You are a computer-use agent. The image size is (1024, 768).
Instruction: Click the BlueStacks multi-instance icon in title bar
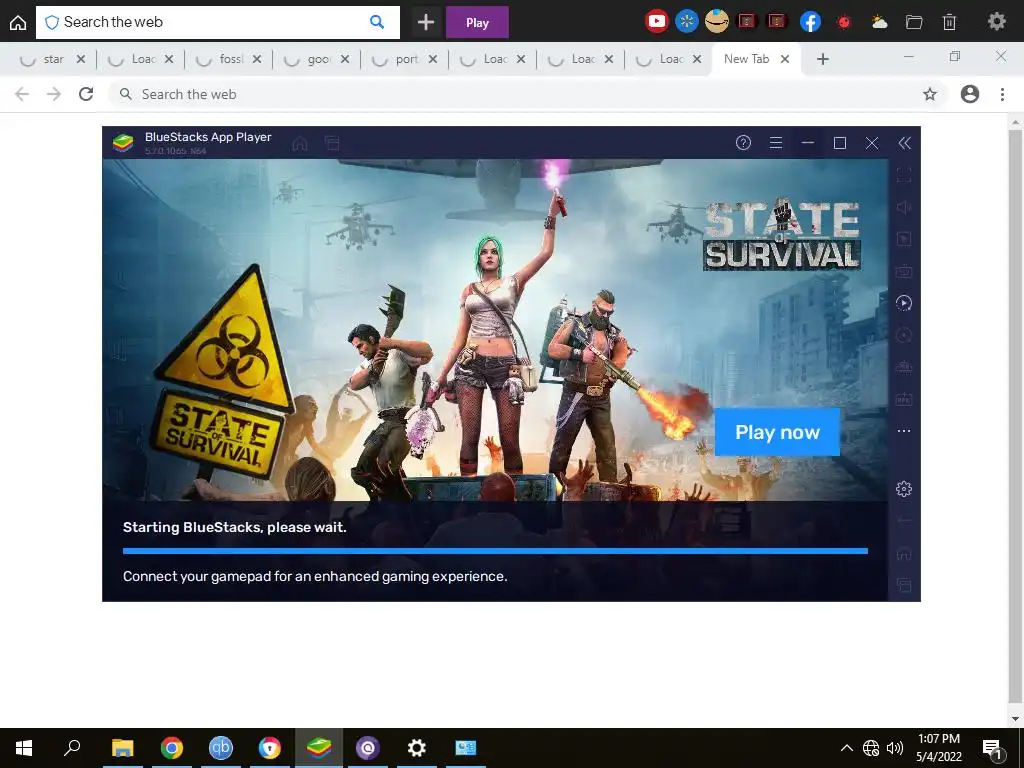click(x=332, y=143)
